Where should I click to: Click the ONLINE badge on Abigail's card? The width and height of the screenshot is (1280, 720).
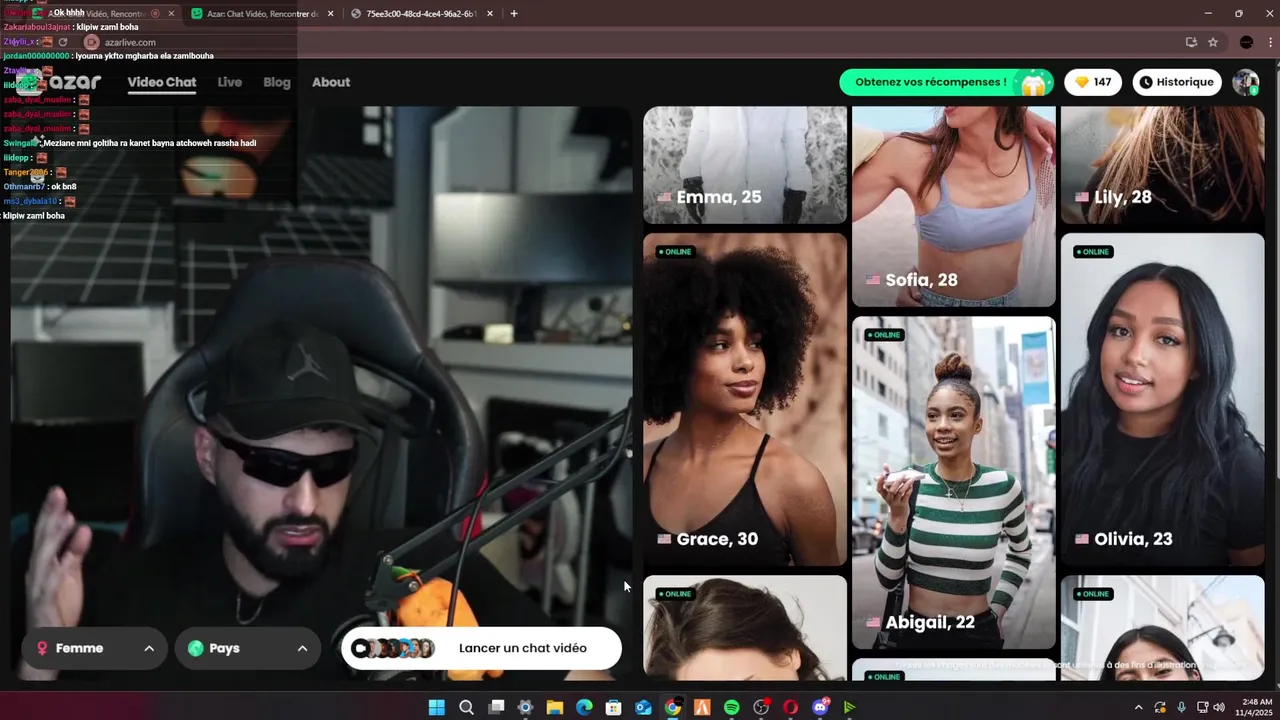[x=884, y=335]
